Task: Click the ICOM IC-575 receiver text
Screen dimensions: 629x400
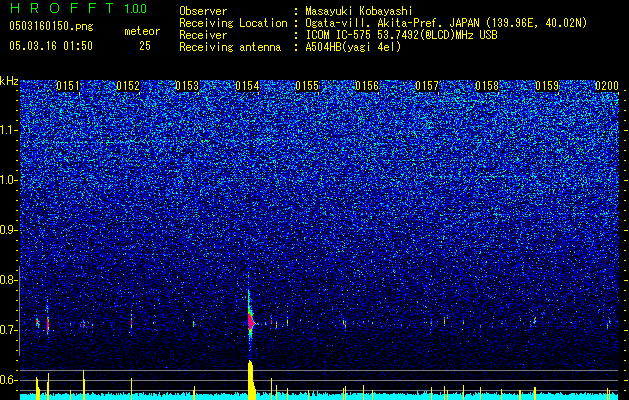Action: click(x=401, y=35)
